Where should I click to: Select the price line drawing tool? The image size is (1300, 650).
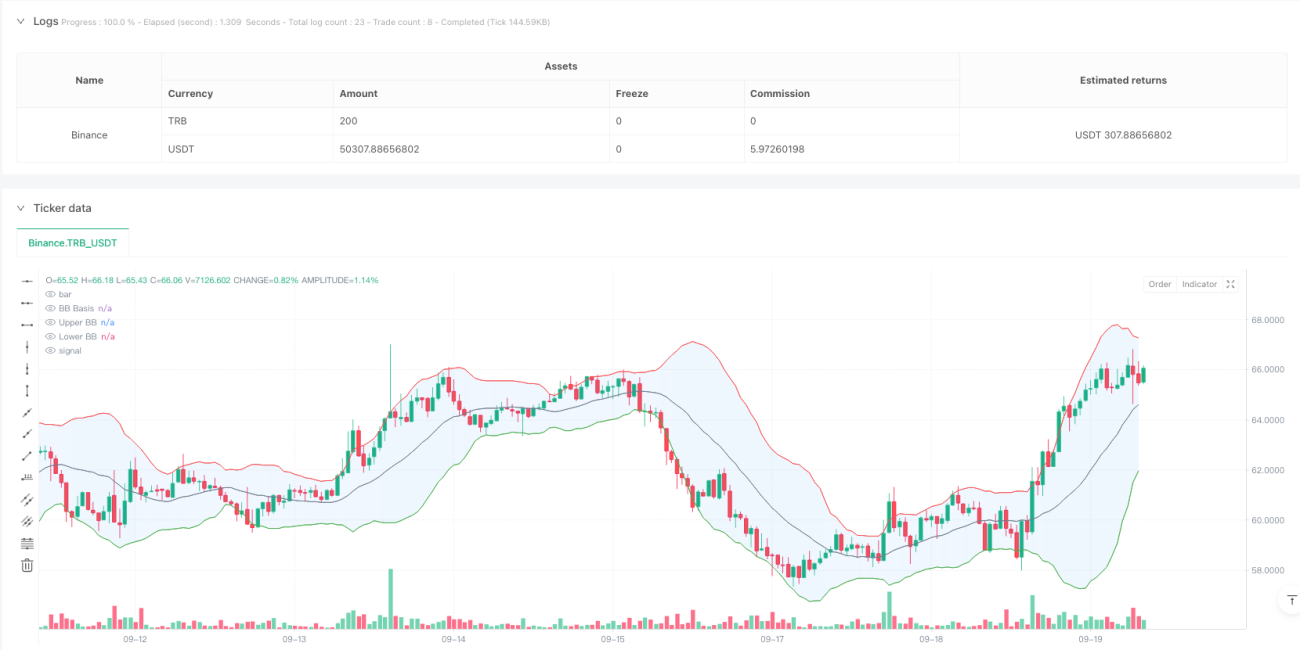(27, 477)
